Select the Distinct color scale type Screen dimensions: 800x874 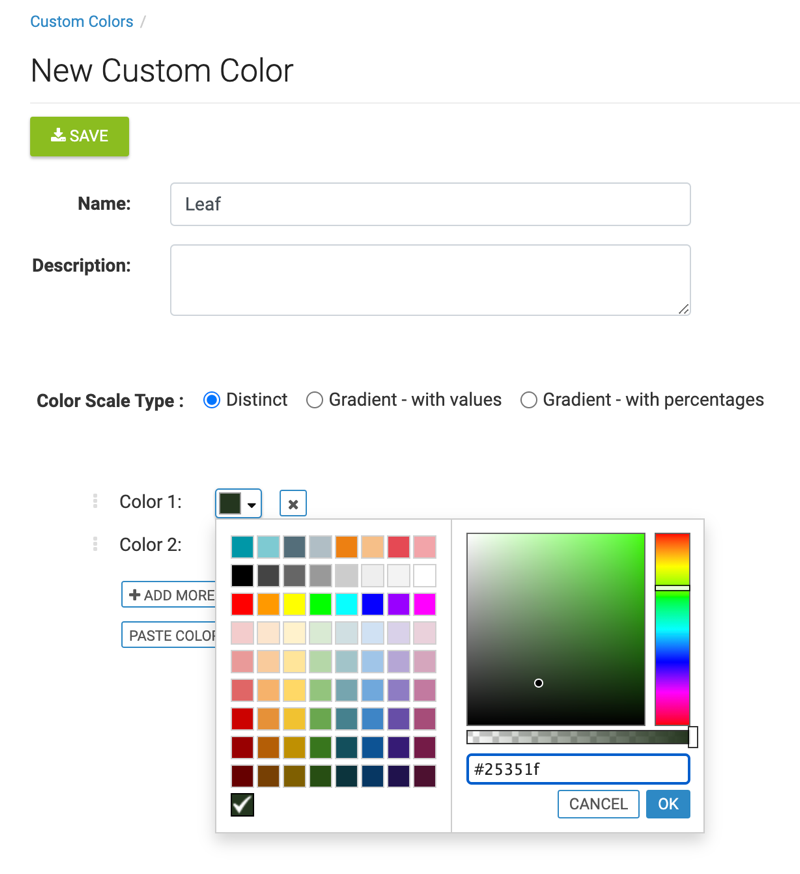(212, 400)
